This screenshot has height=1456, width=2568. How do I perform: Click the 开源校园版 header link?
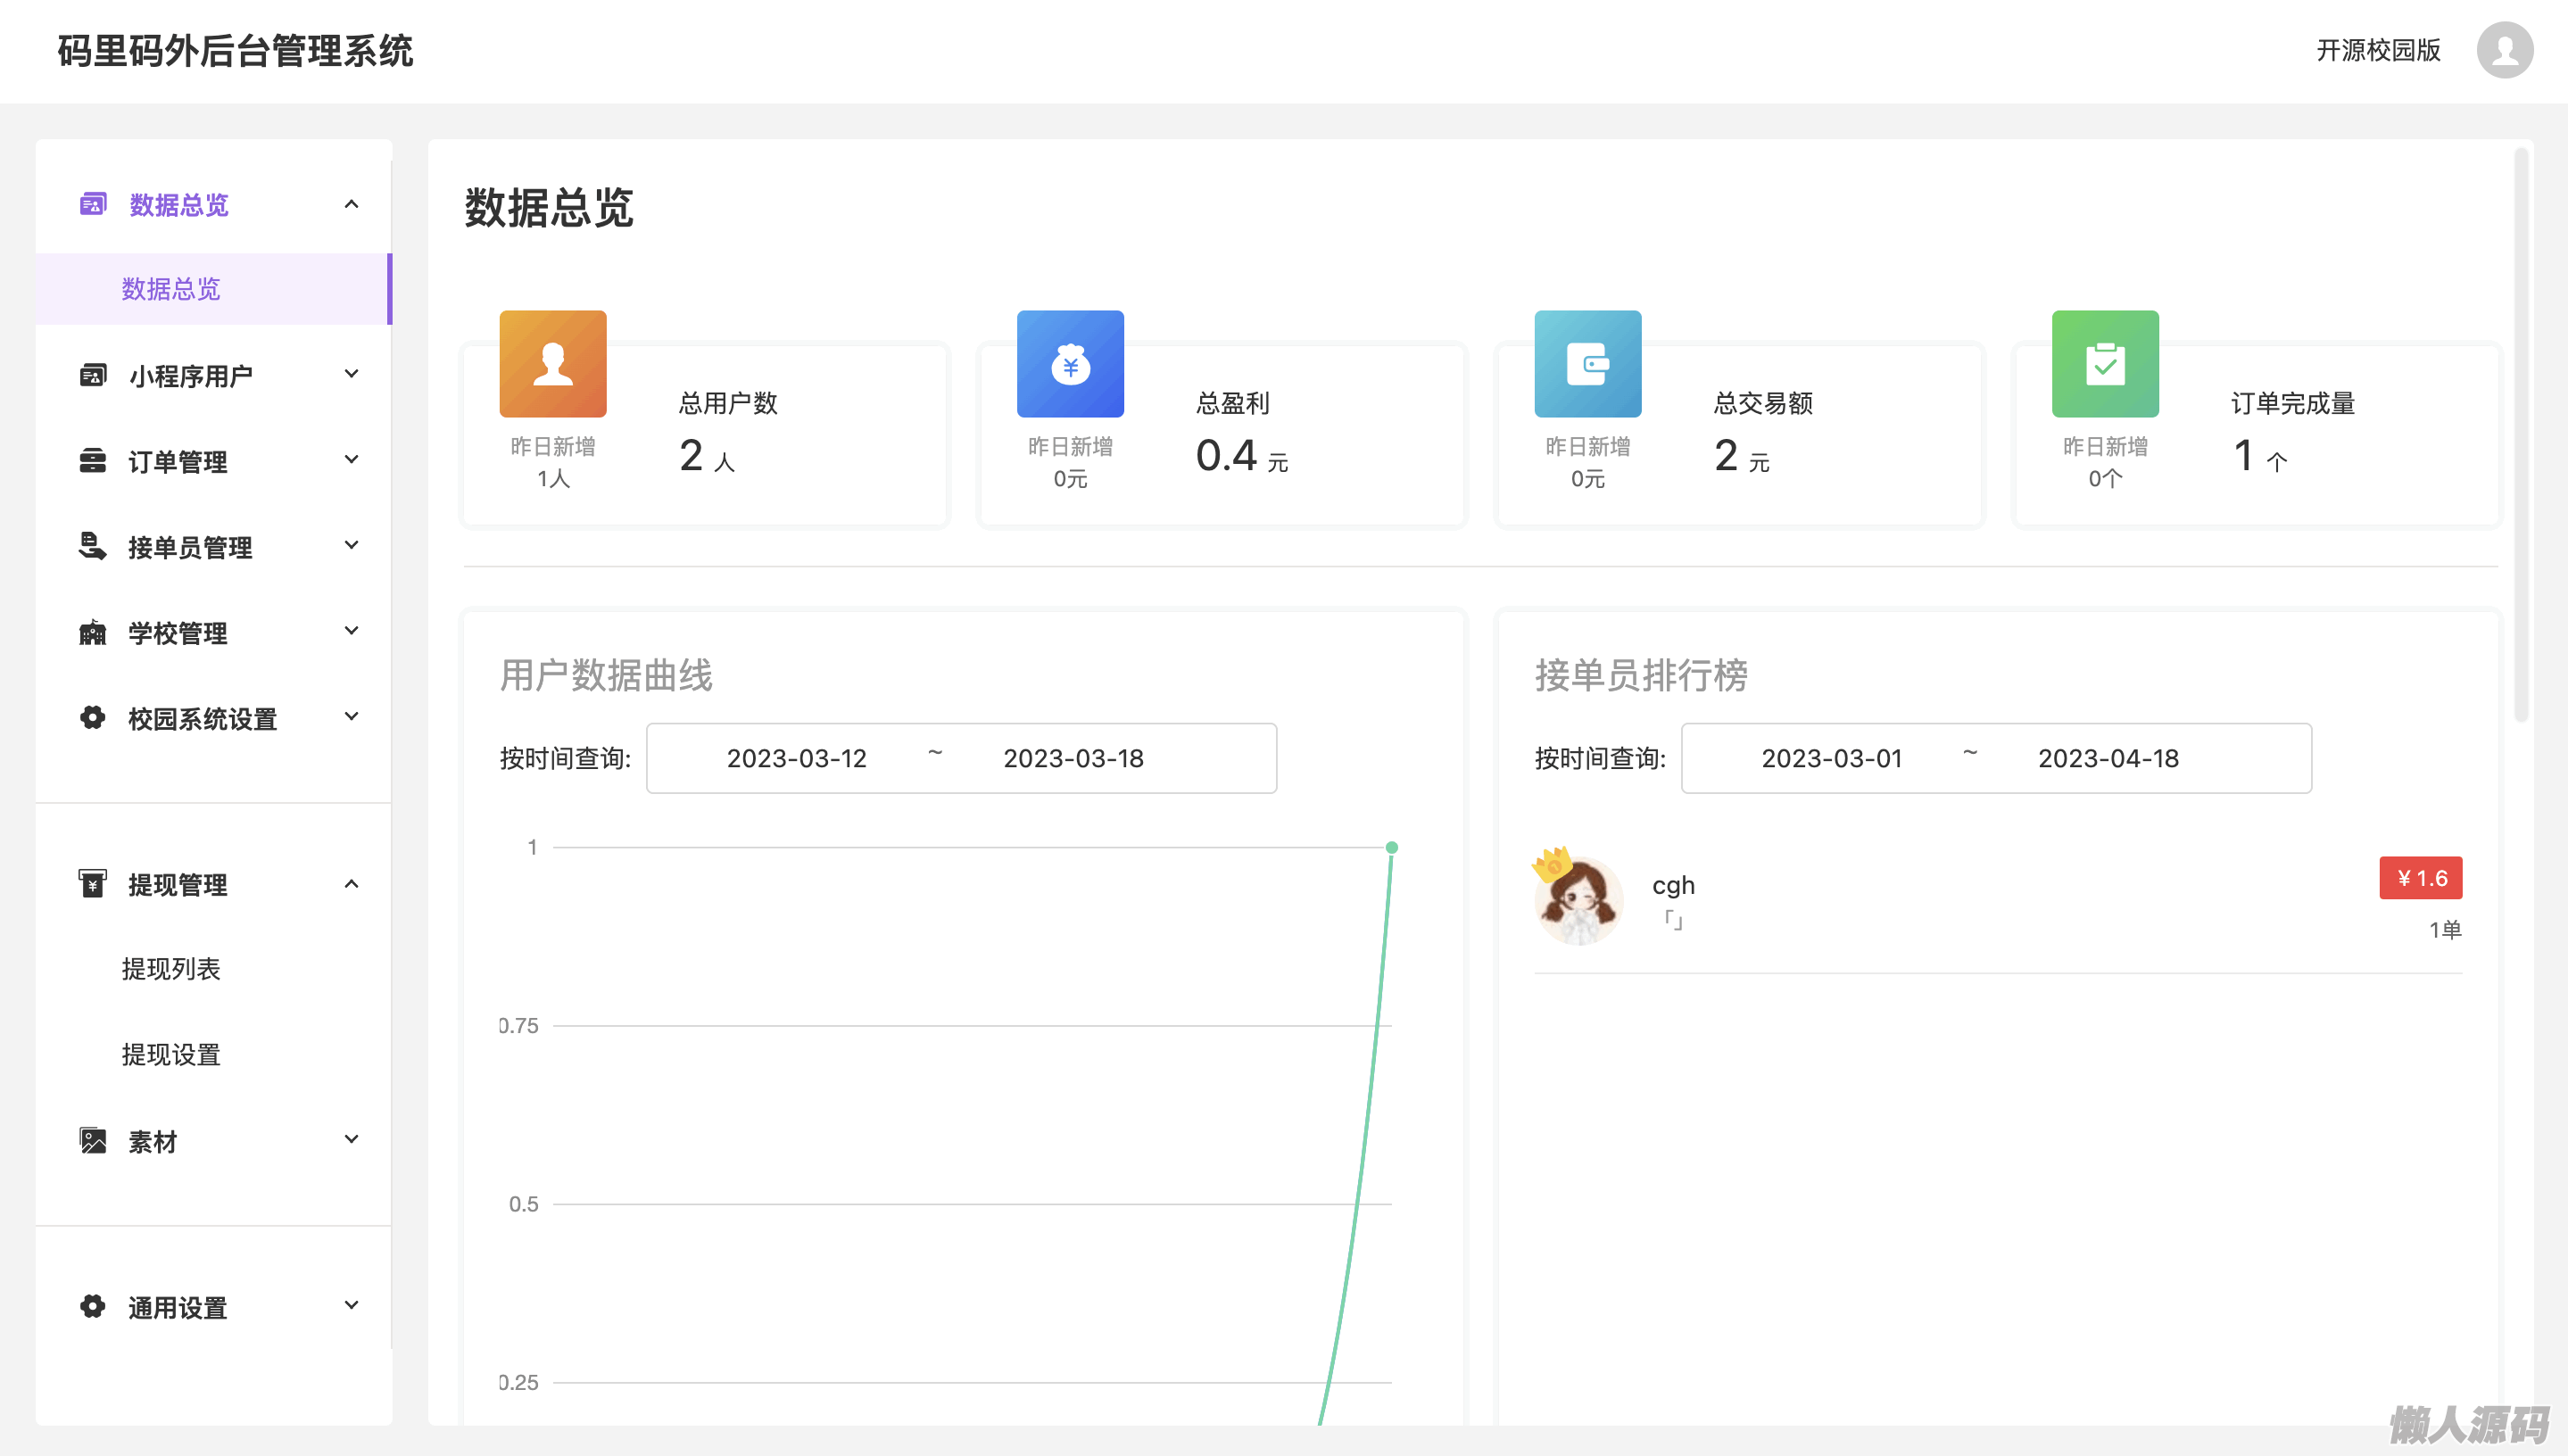[x=2378, y=50]
